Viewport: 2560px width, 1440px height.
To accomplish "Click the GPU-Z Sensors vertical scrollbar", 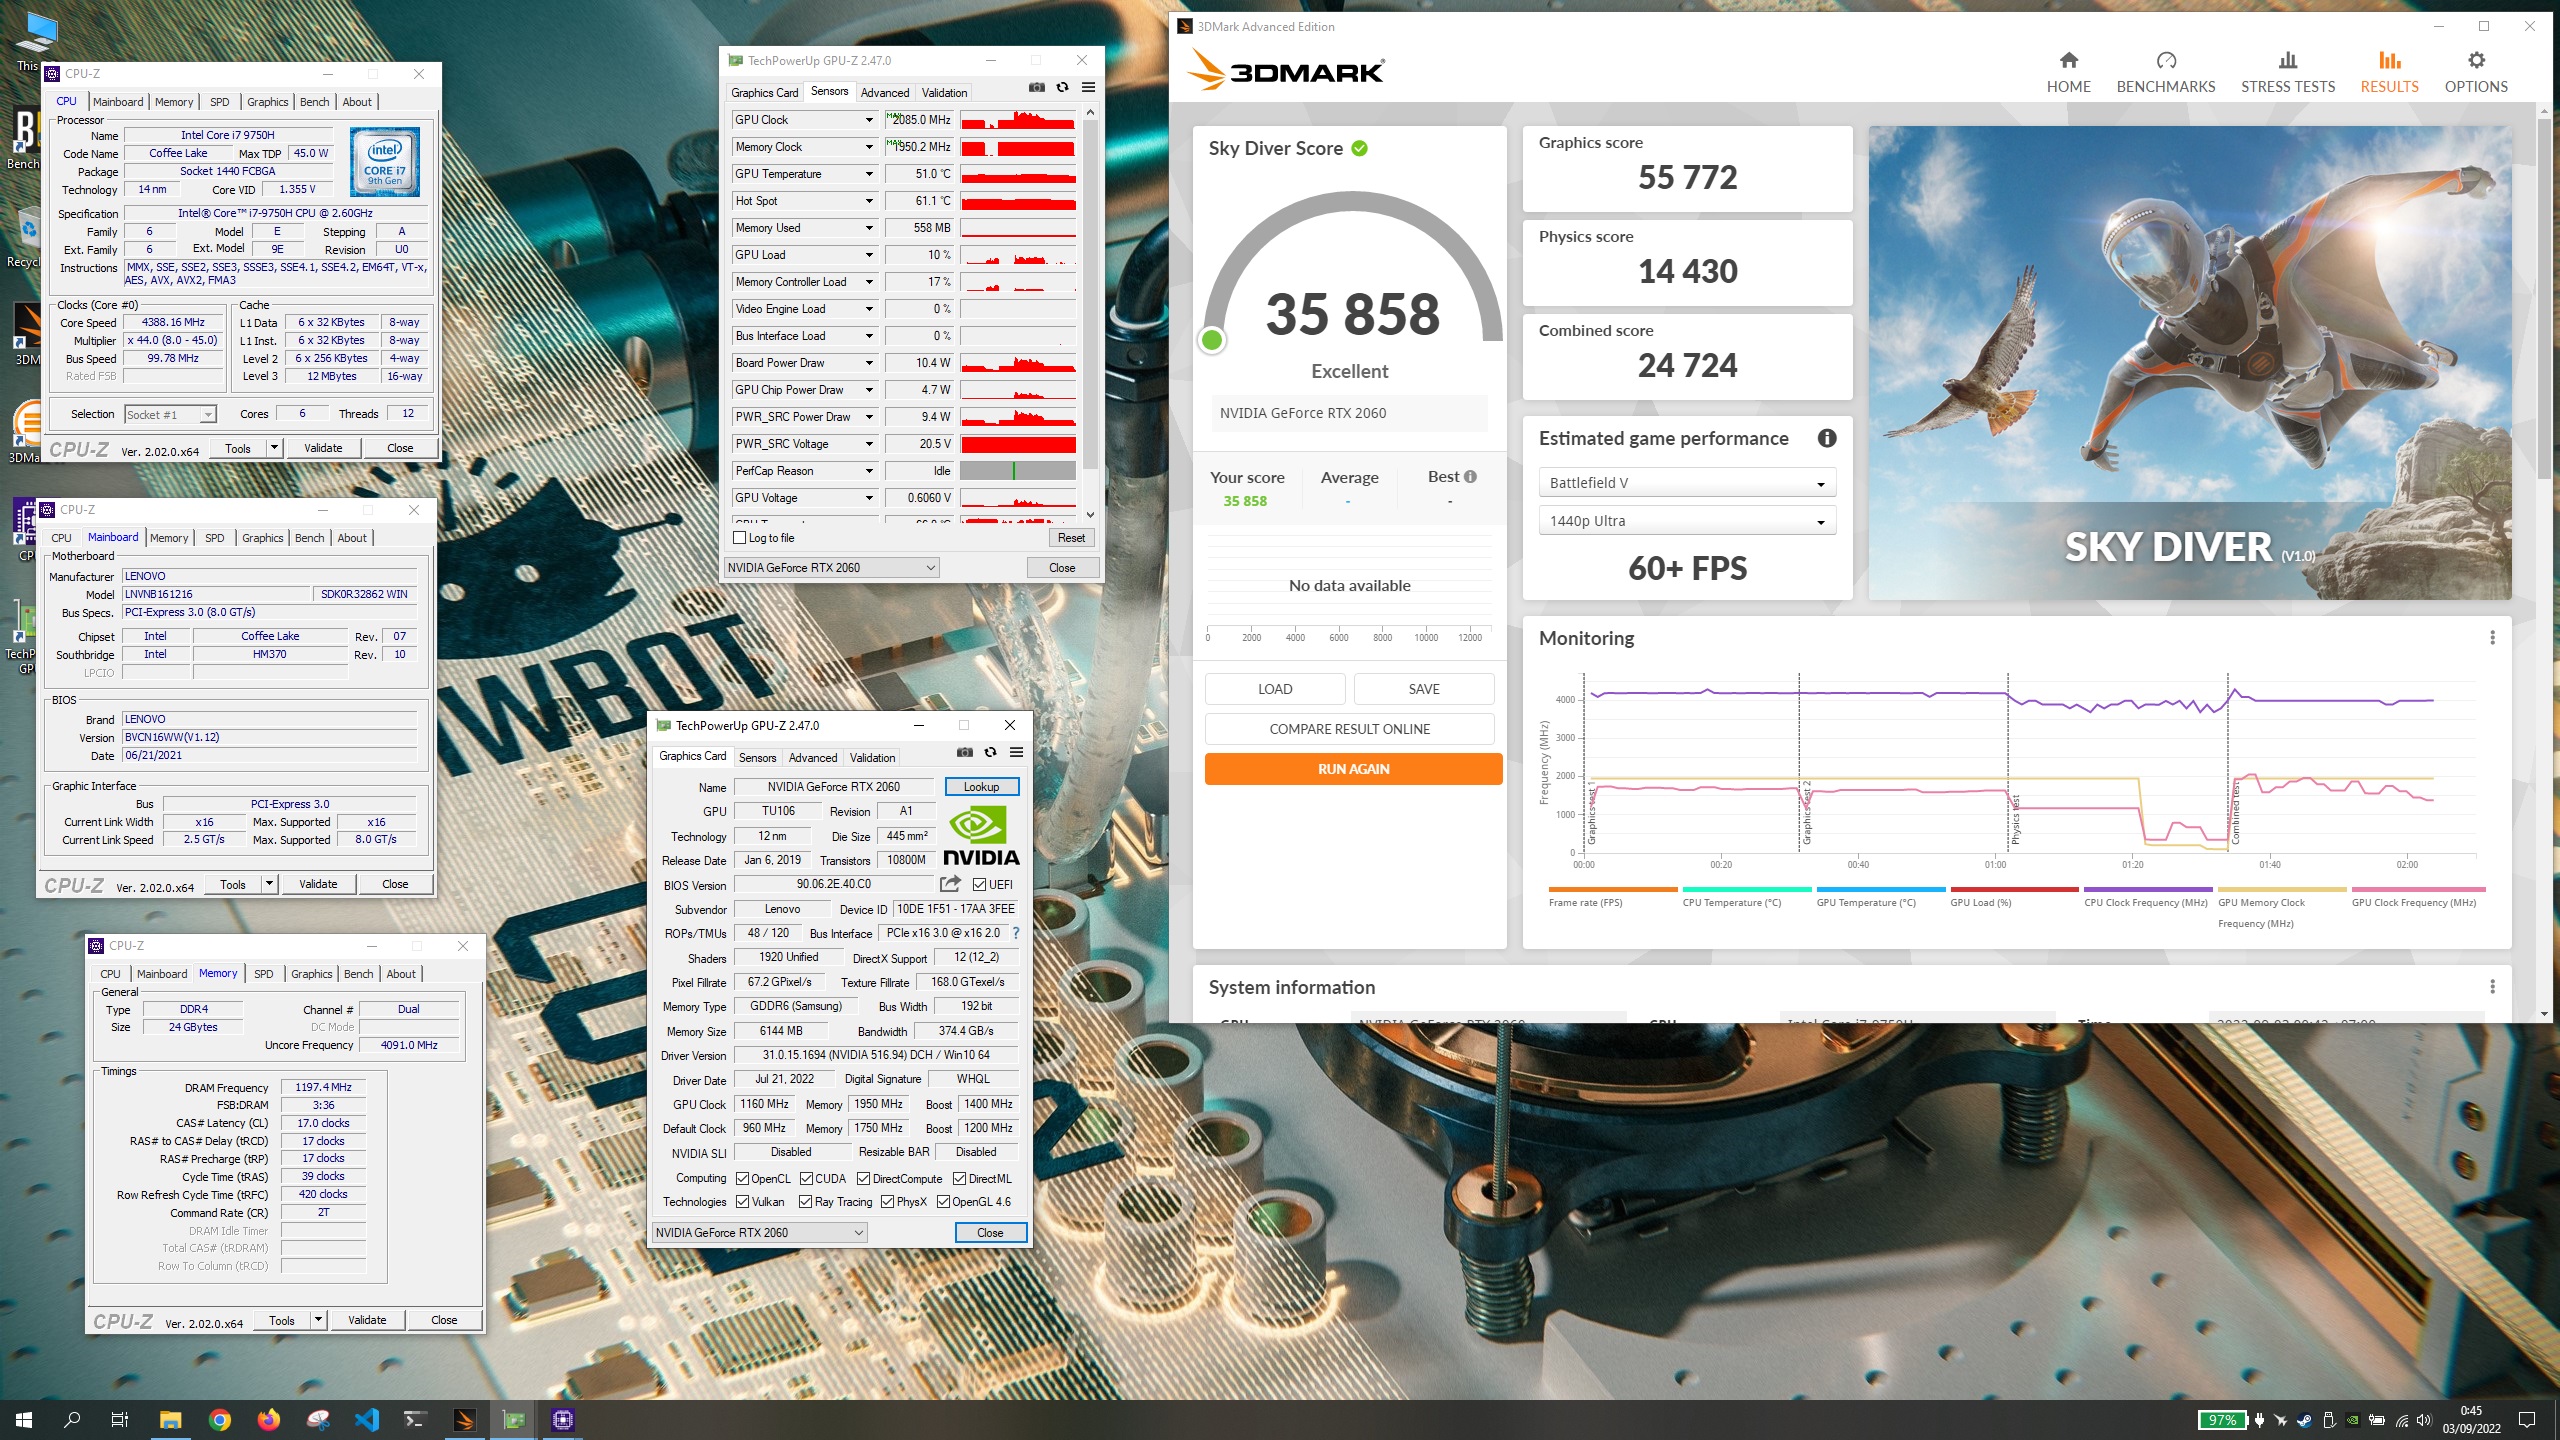I will (1090, 314).
